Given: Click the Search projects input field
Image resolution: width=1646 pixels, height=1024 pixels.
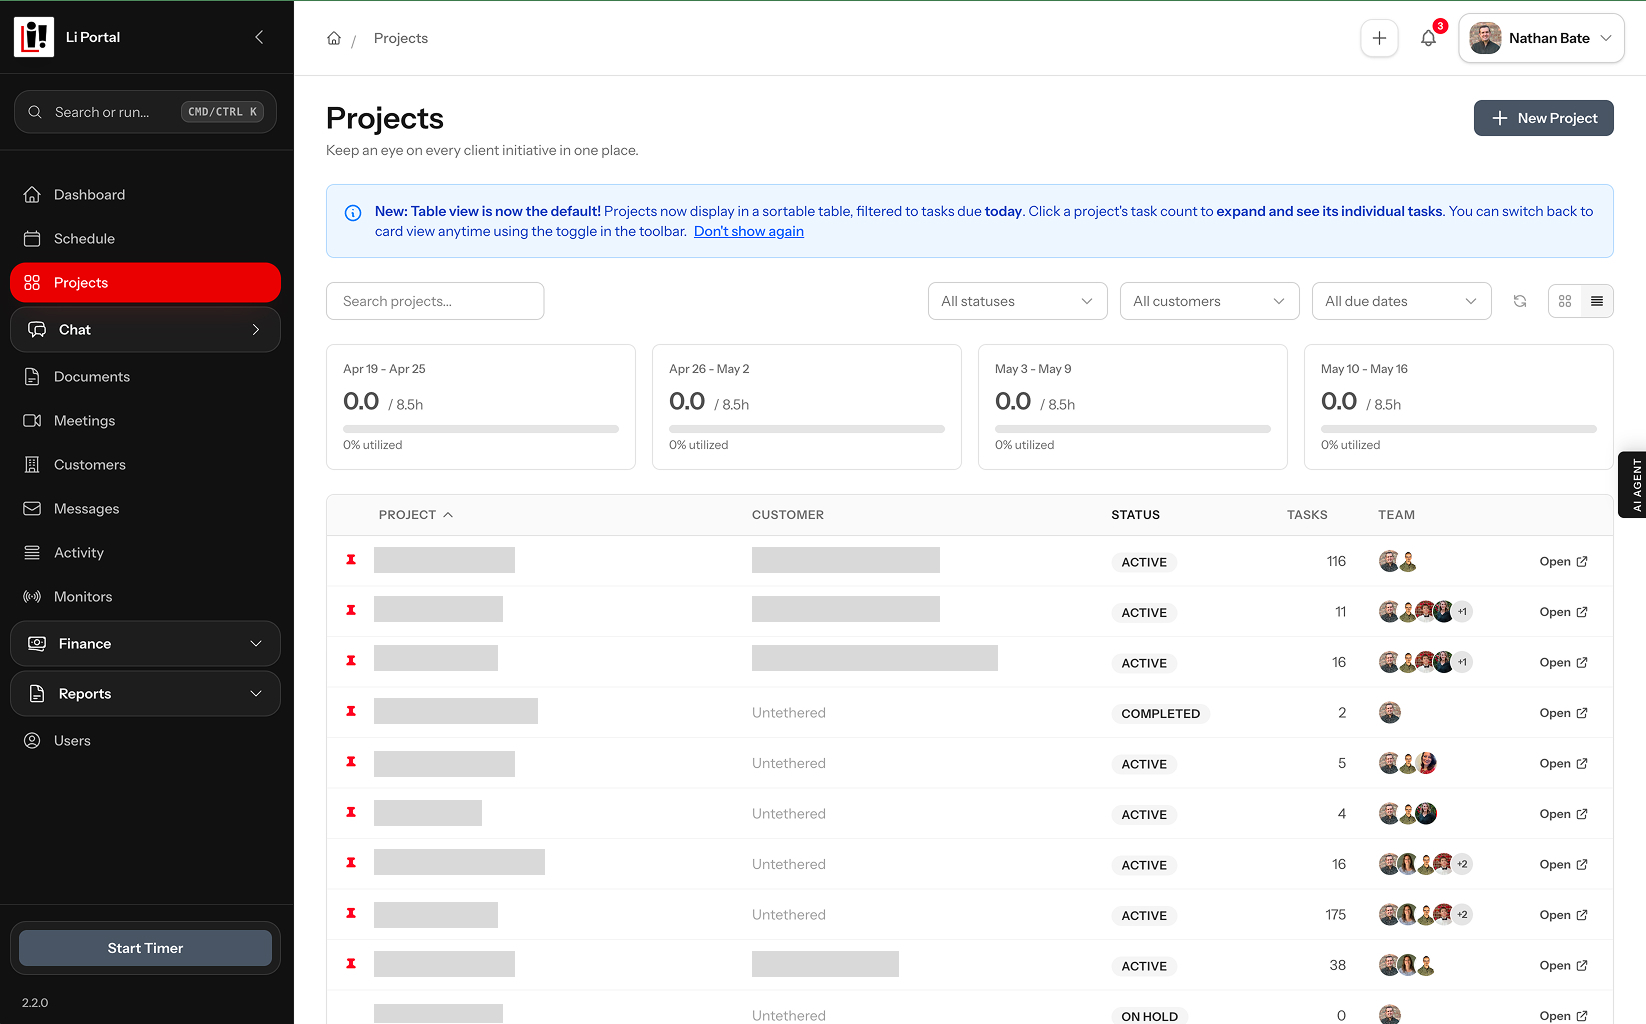Looking at the screenshot, I should (435, 301).
